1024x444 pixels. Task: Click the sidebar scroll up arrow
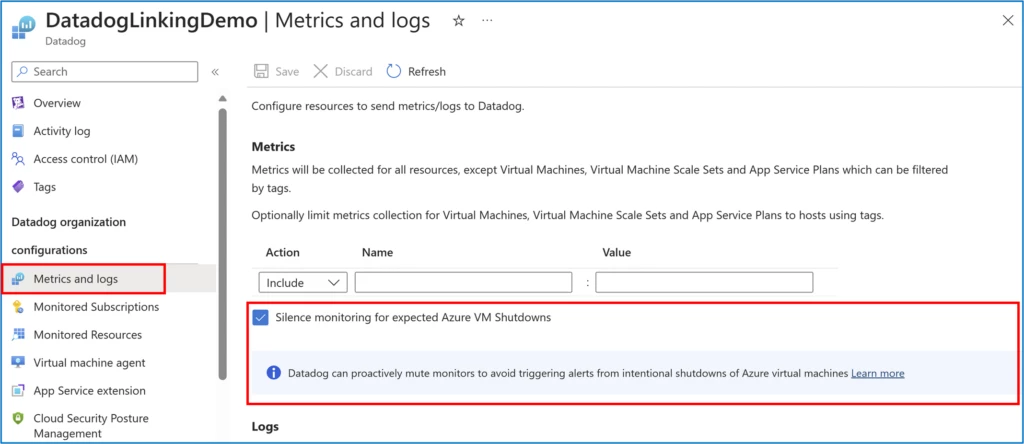[223, 99]
